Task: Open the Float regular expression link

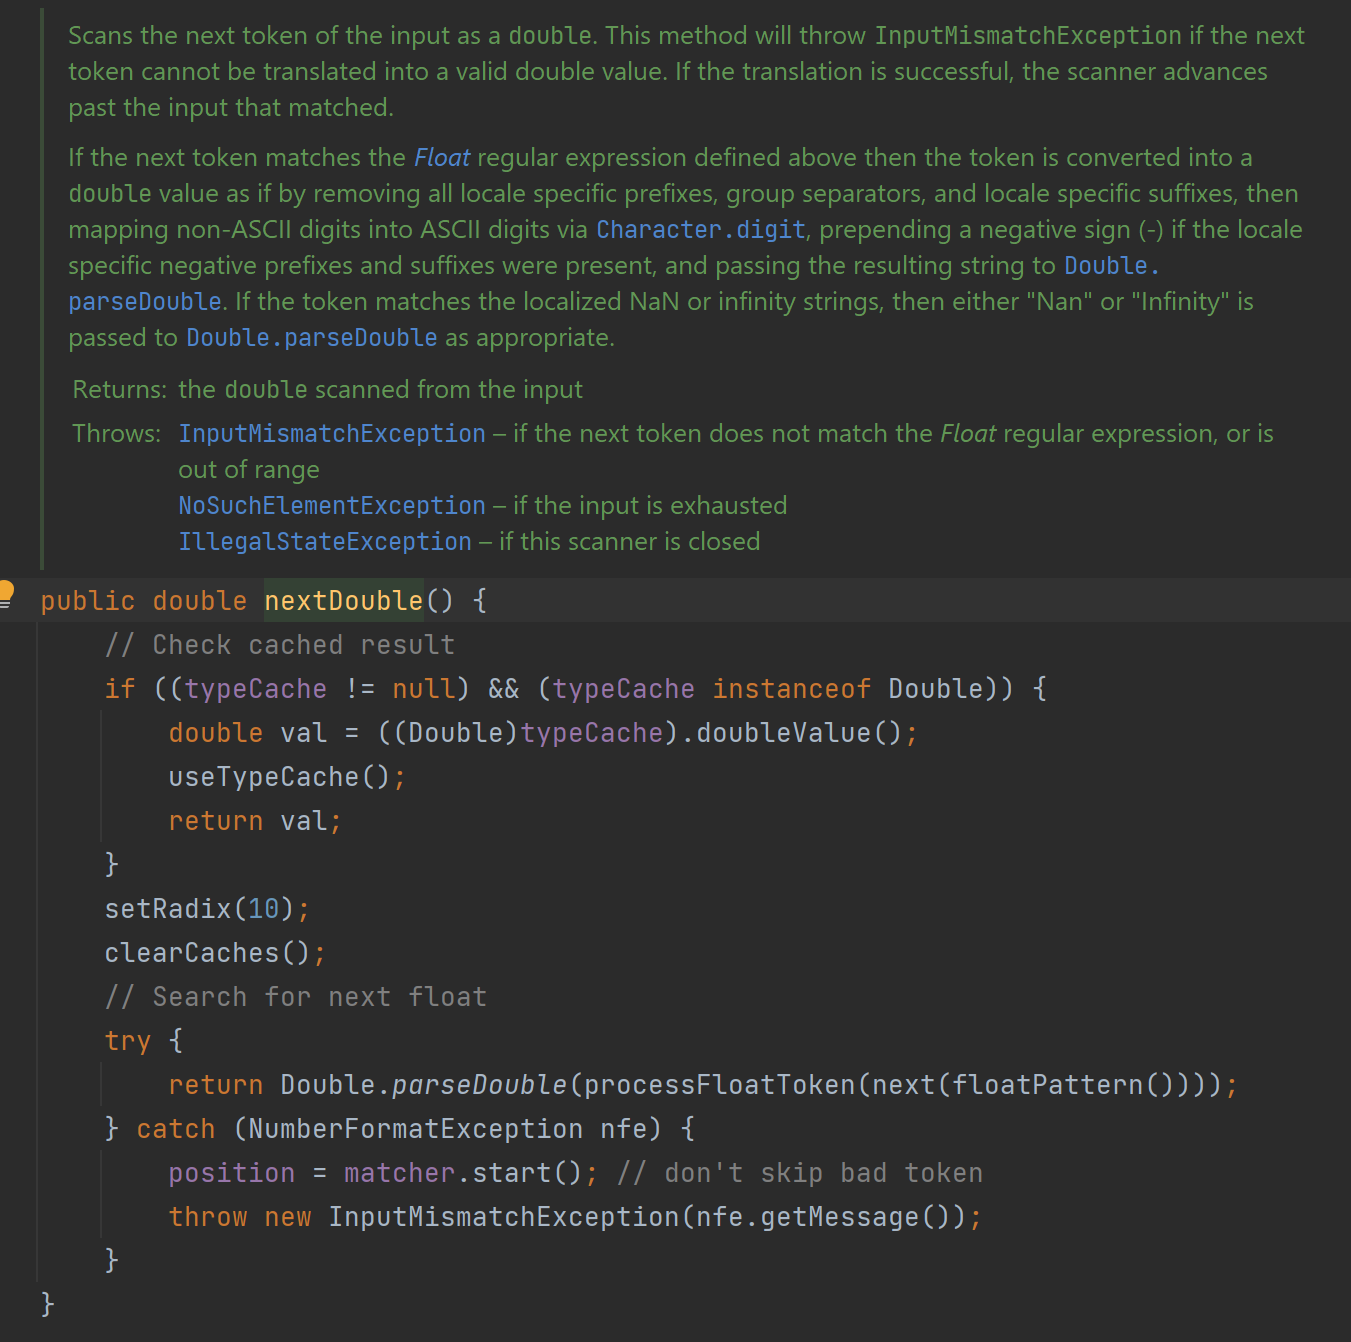Action: [x=441, y=158]
